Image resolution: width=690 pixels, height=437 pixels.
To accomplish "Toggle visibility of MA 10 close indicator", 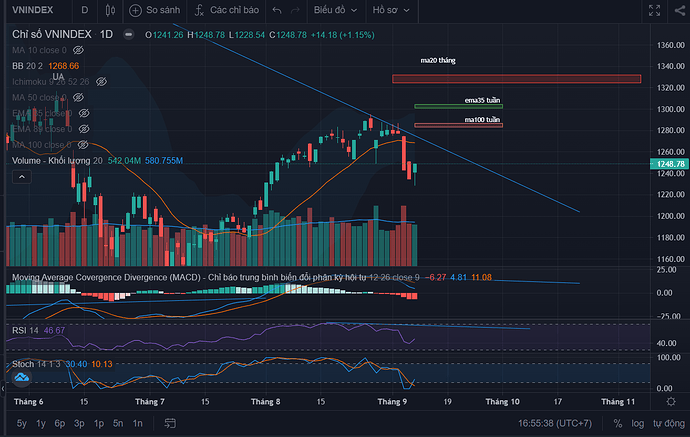I will [78, 50].
